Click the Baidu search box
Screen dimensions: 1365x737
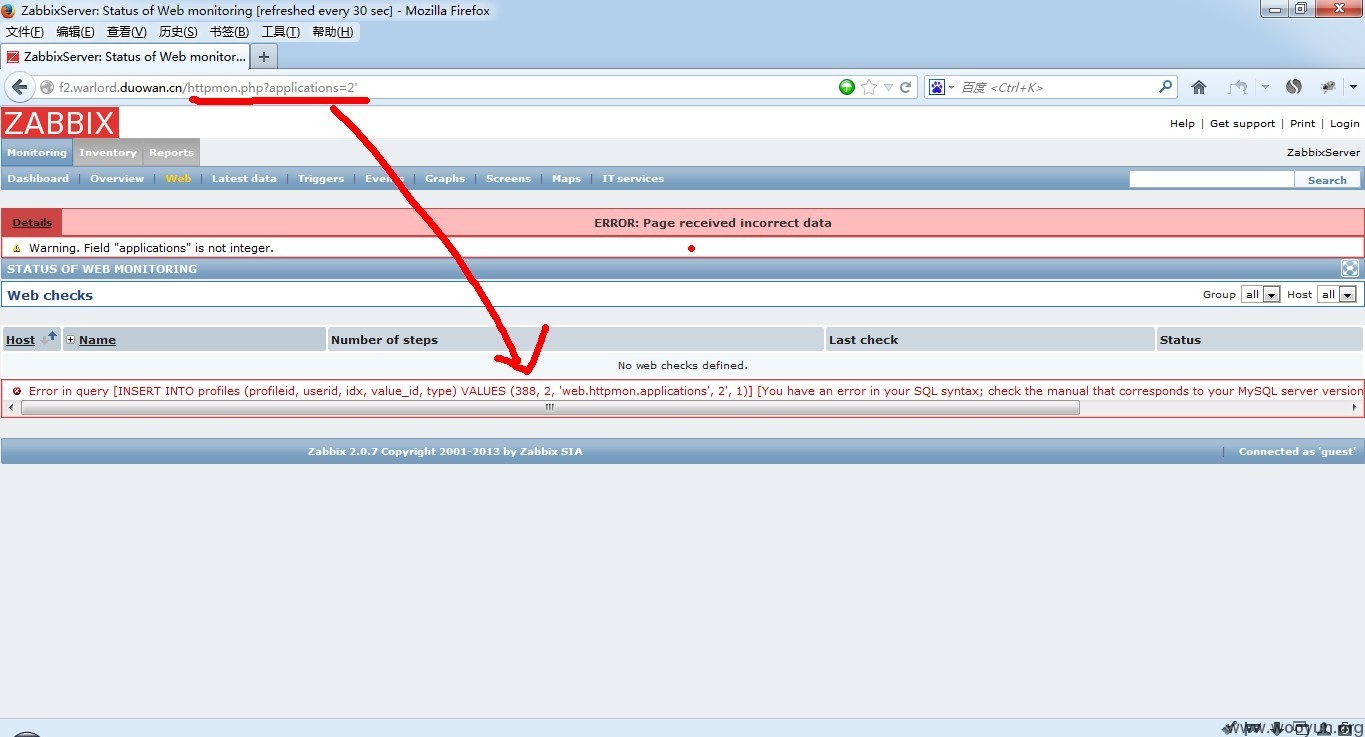pyautogui.click(x=1057, y=87)
